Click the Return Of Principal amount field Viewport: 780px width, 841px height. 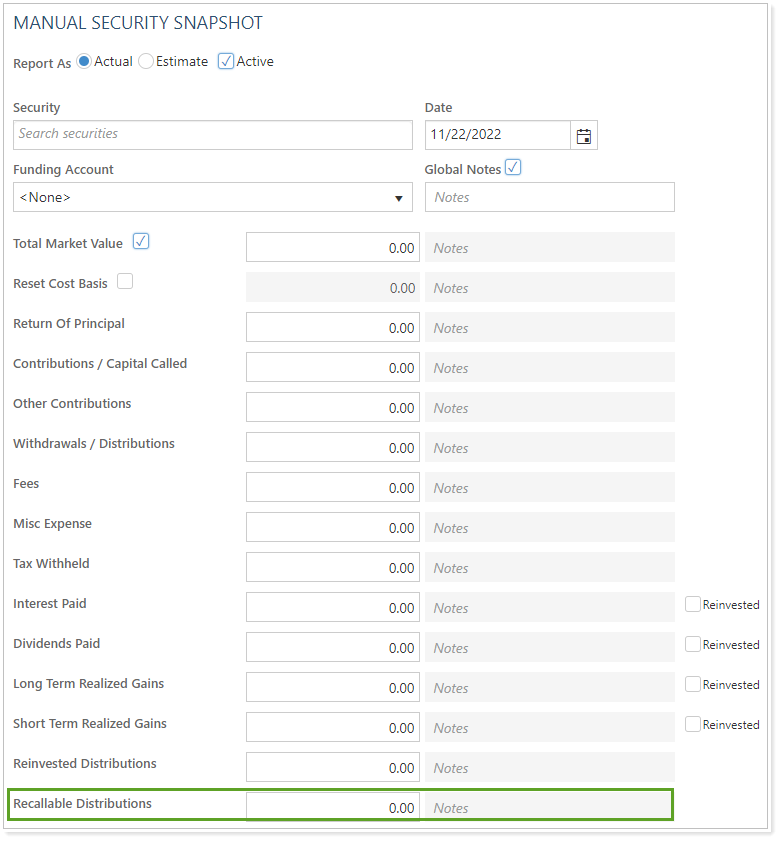332,327
